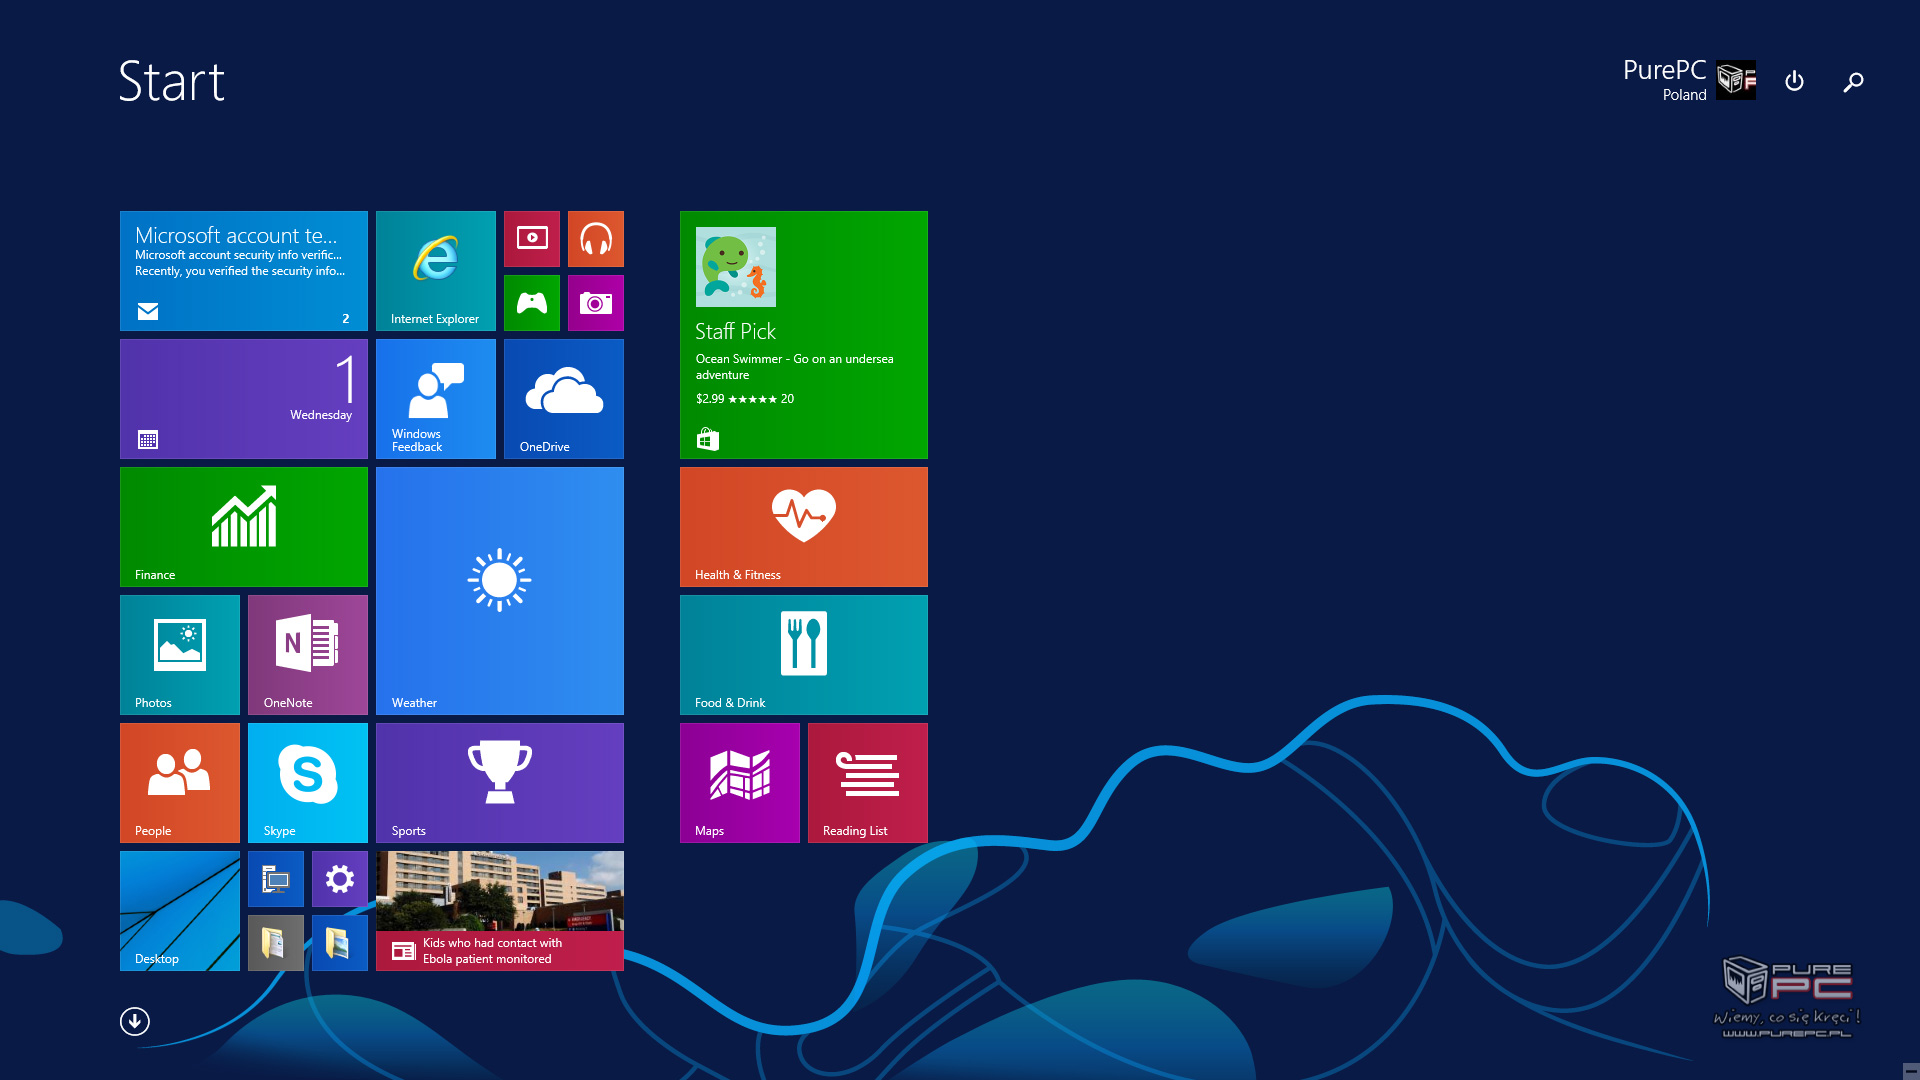Click the "$2.99" price rating line
Screen dimensions: 1920x1080
pyautogui.click(x=745, y=399)
